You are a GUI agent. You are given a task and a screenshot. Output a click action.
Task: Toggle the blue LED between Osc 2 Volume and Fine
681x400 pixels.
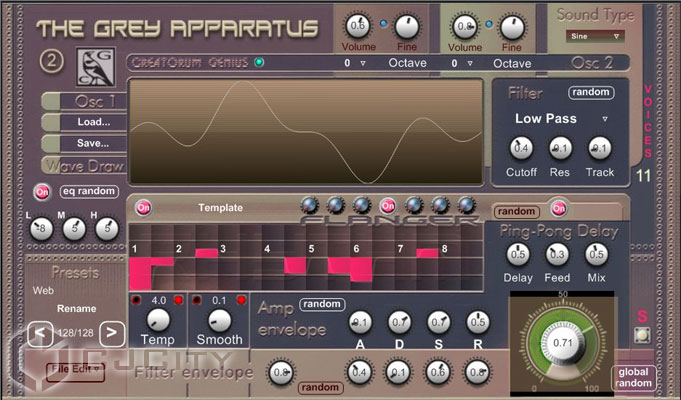tap(489, 24)
